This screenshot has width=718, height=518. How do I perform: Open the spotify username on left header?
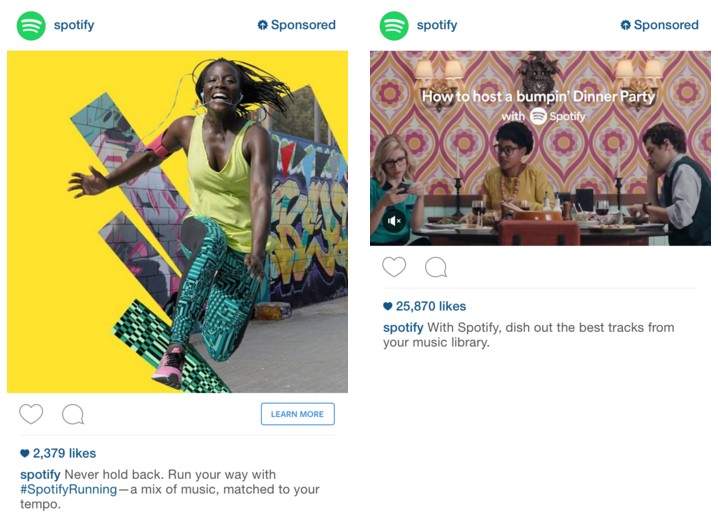[74, 25]
